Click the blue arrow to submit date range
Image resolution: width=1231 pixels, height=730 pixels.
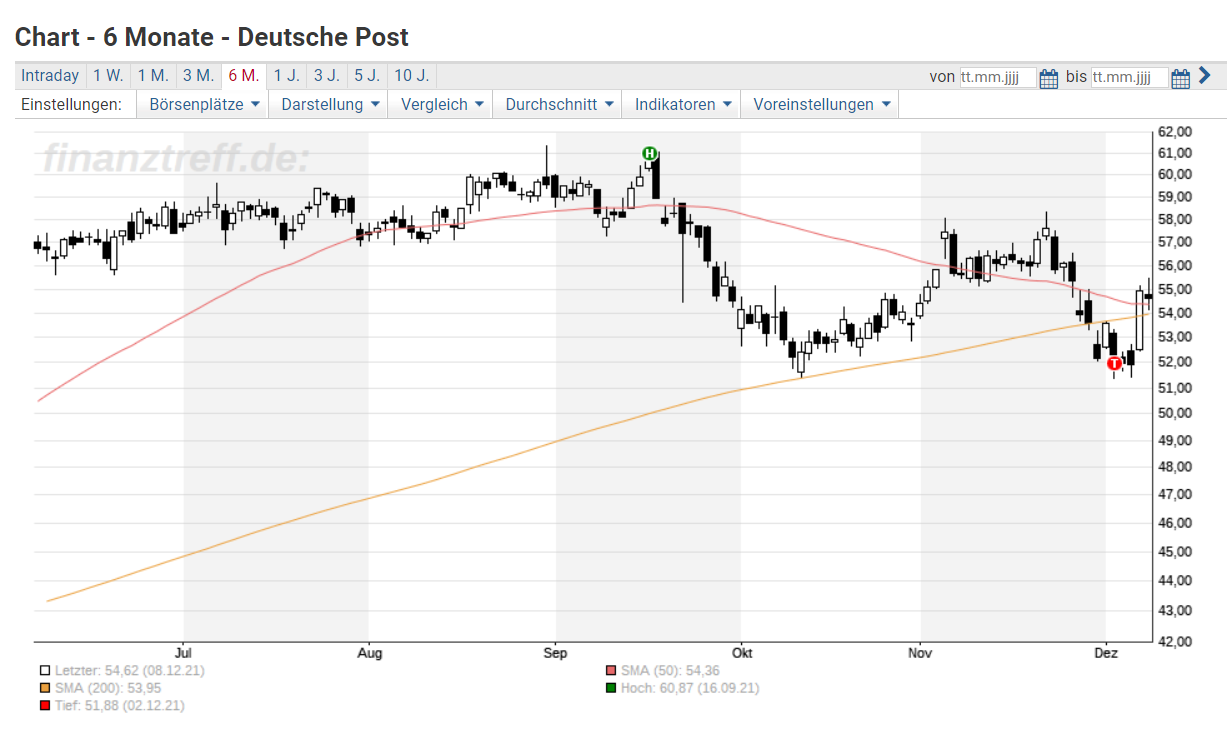click(x=1204, y=75)
